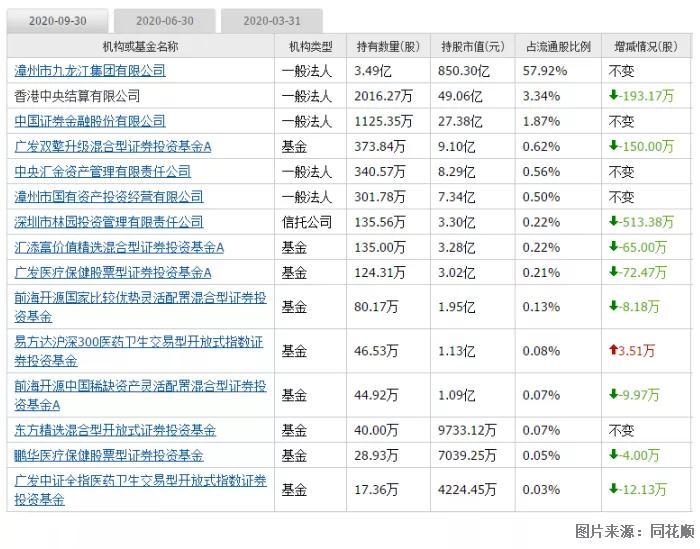Open 漳州市九龙江集团有限公司 link

90,71
